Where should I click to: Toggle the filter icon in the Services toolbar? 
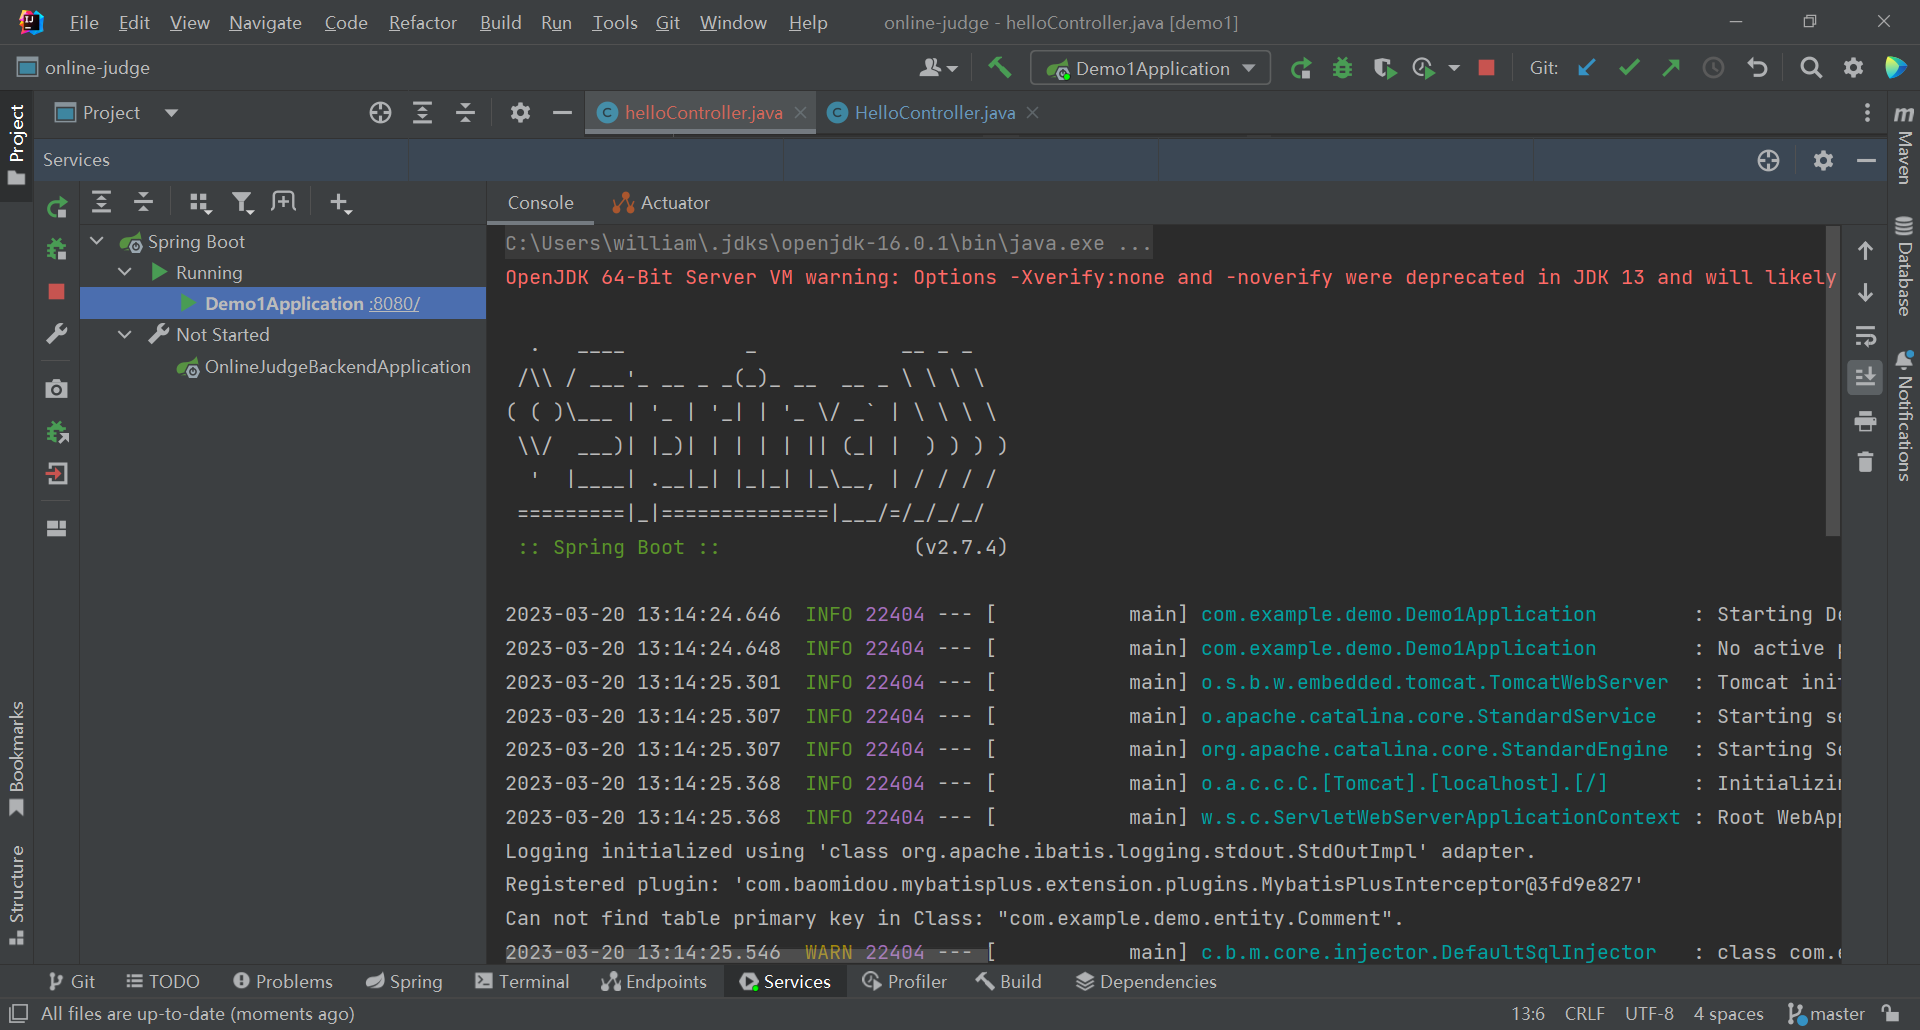242,202
